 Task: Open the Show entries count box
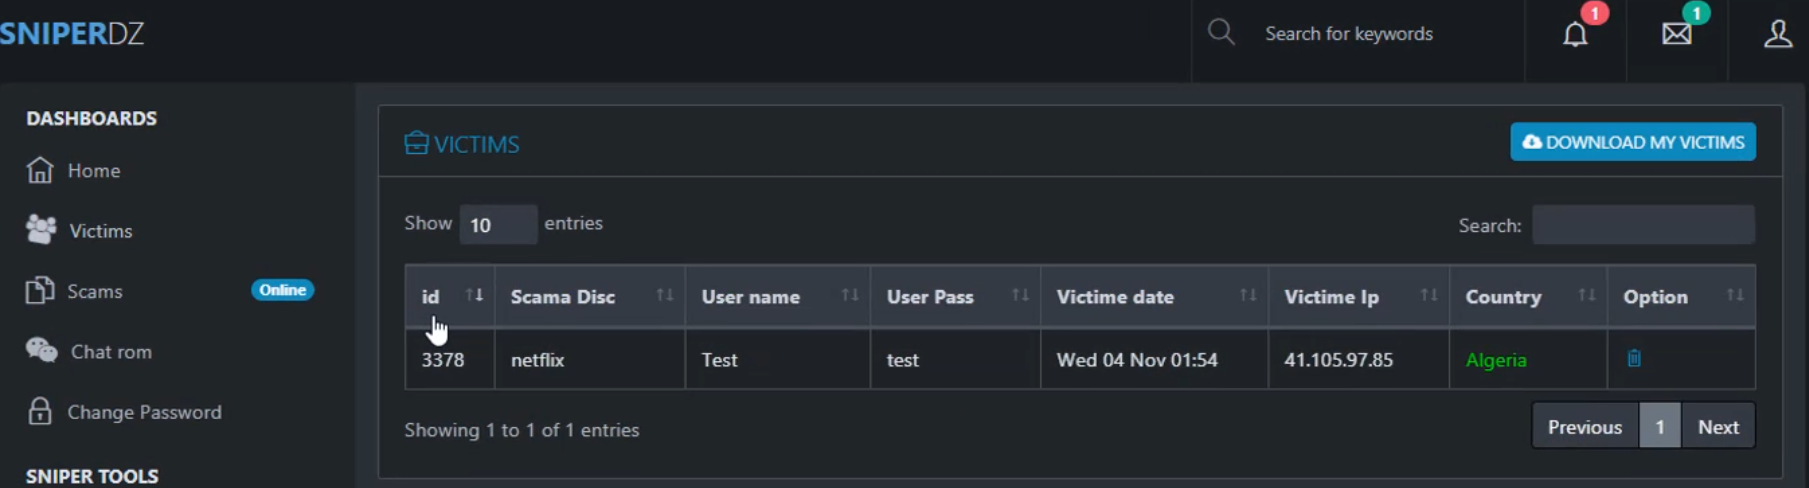[498, 224]
